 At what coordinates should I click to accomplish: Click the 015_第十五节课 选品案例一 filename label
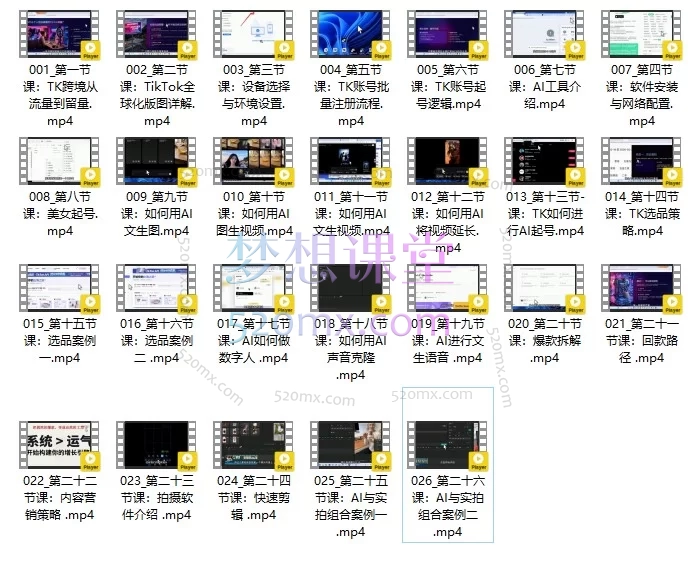[x=60, y=341]
